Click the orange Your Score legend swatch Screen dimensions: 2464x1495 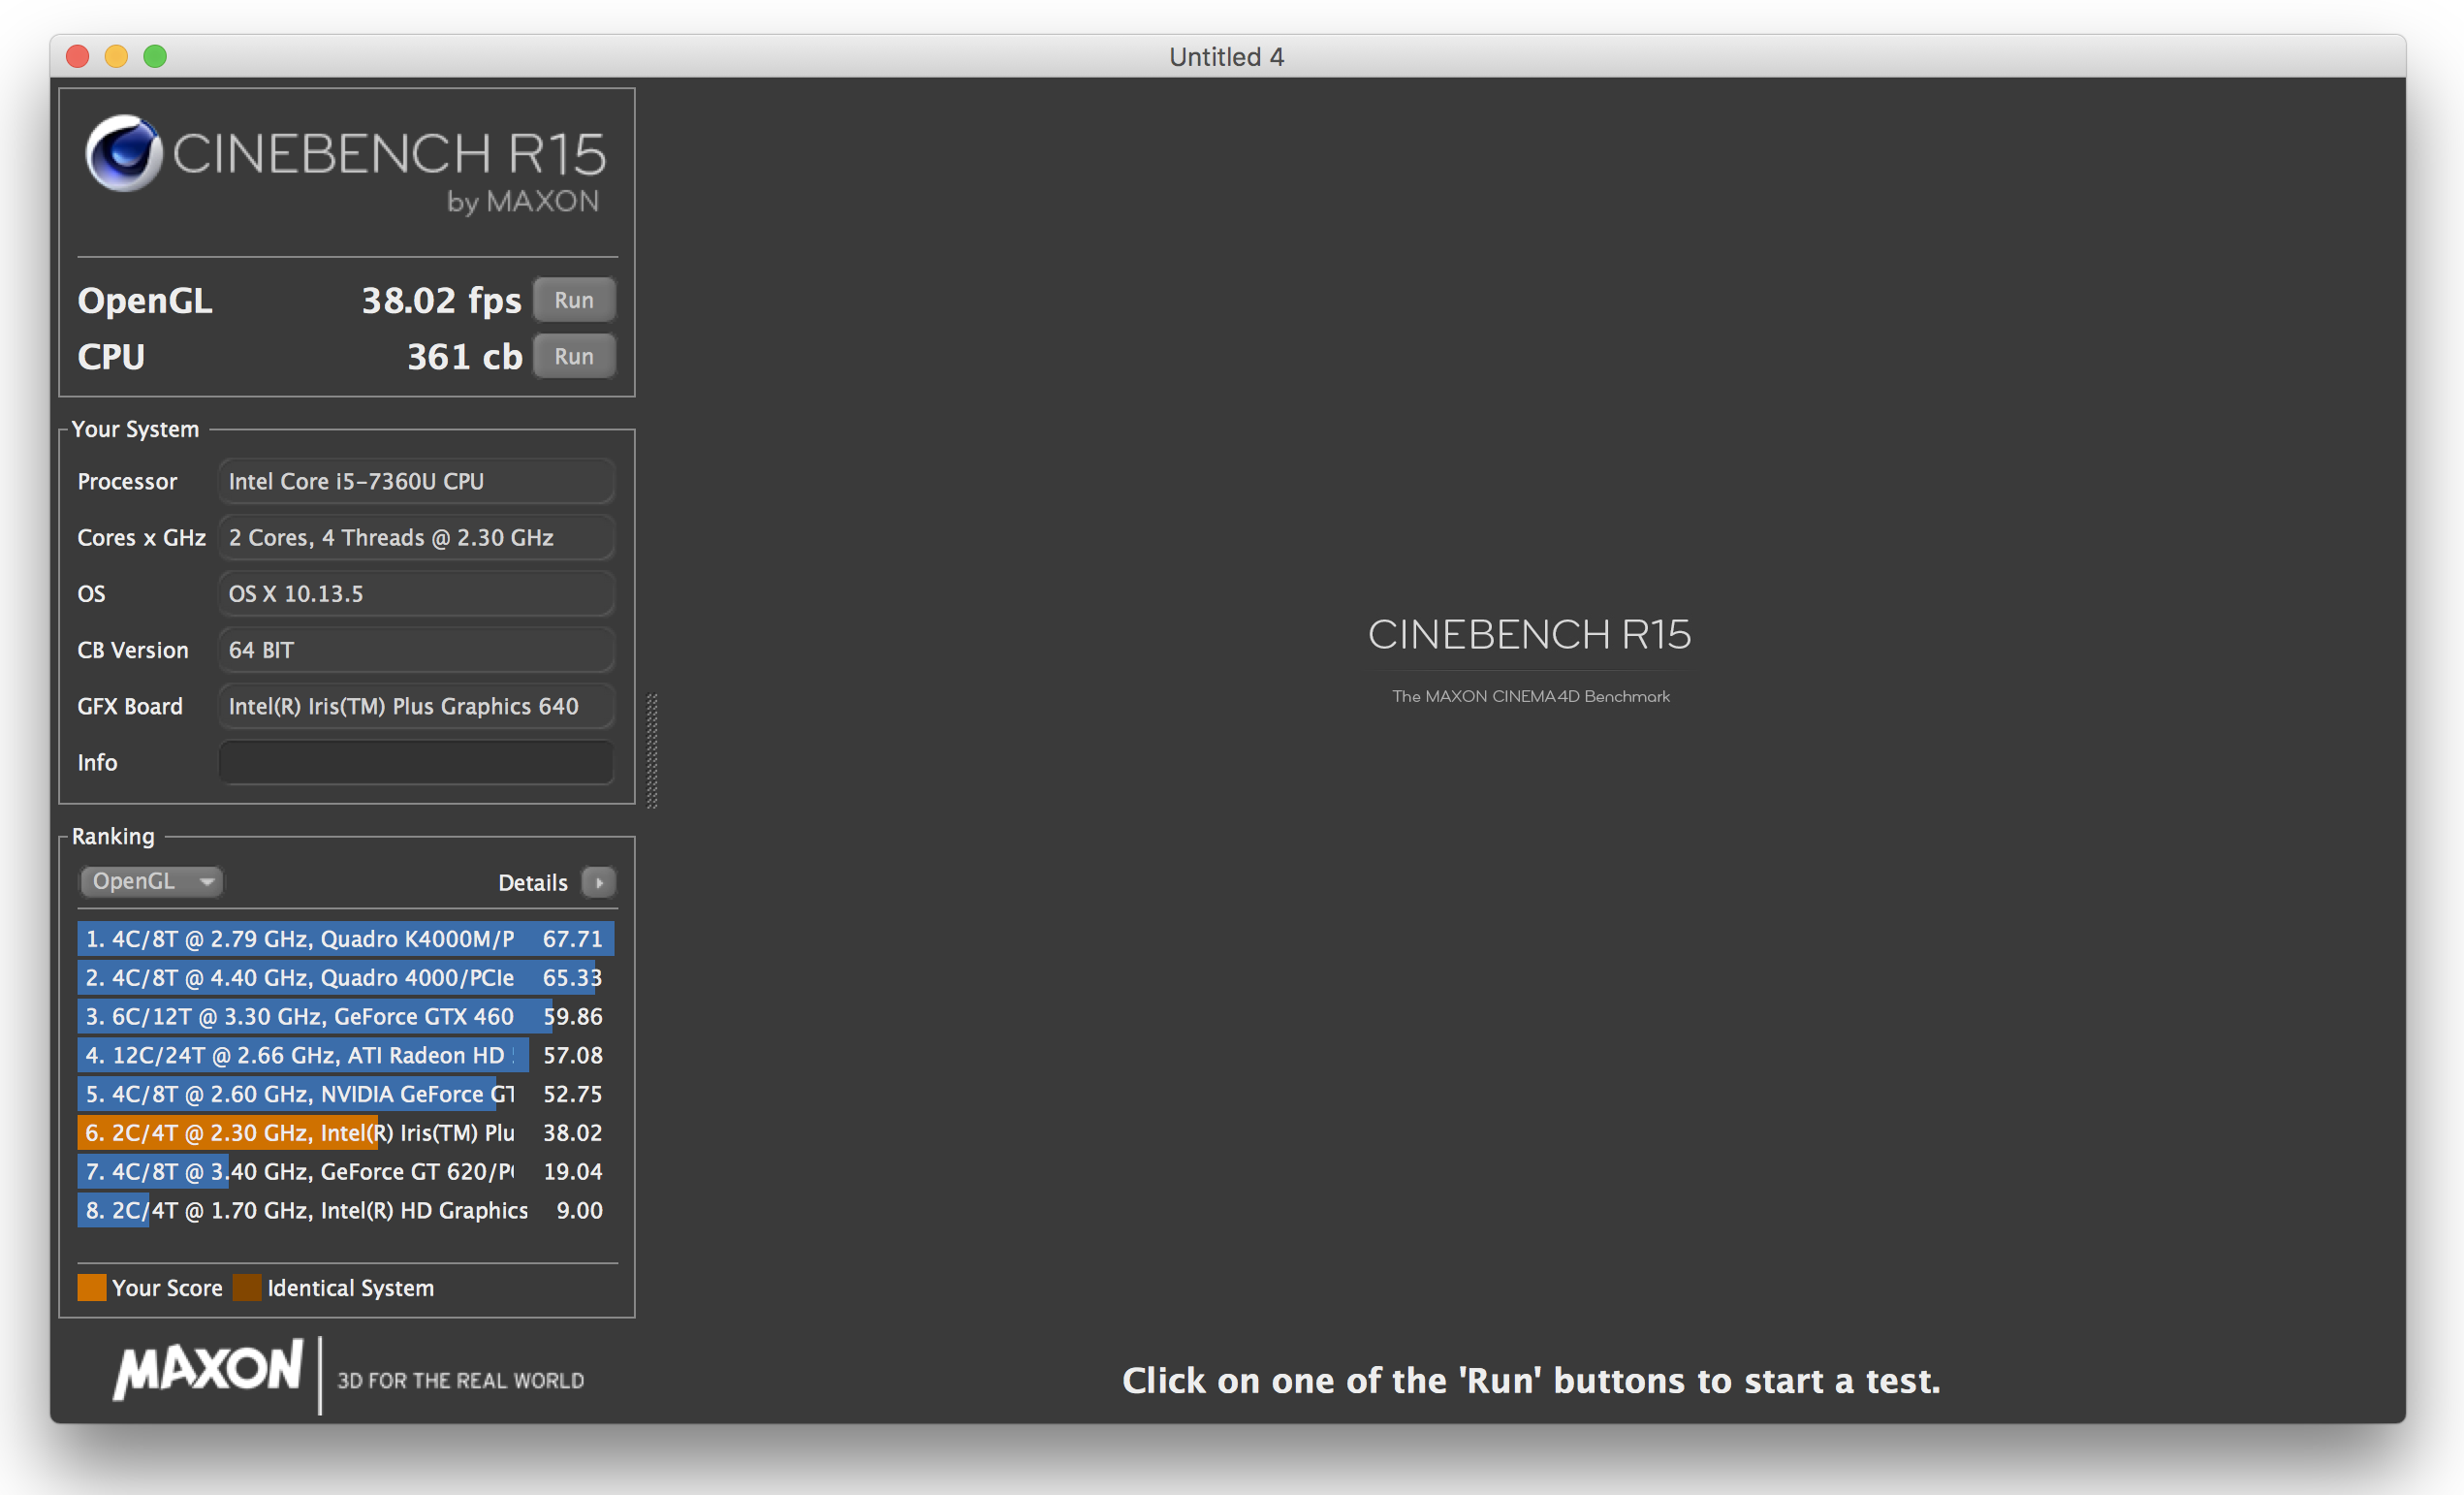(92, 1288)
